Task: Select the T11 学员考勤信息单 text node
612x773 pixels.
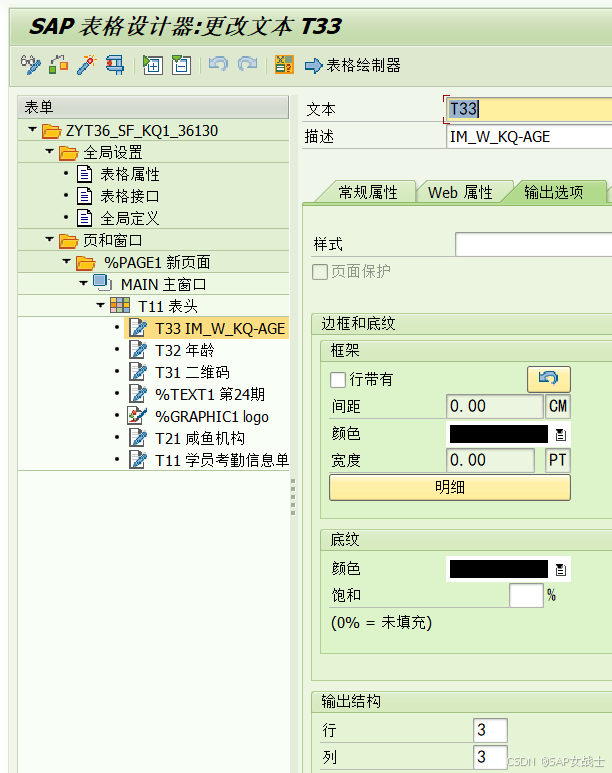Action: (221, 460)
